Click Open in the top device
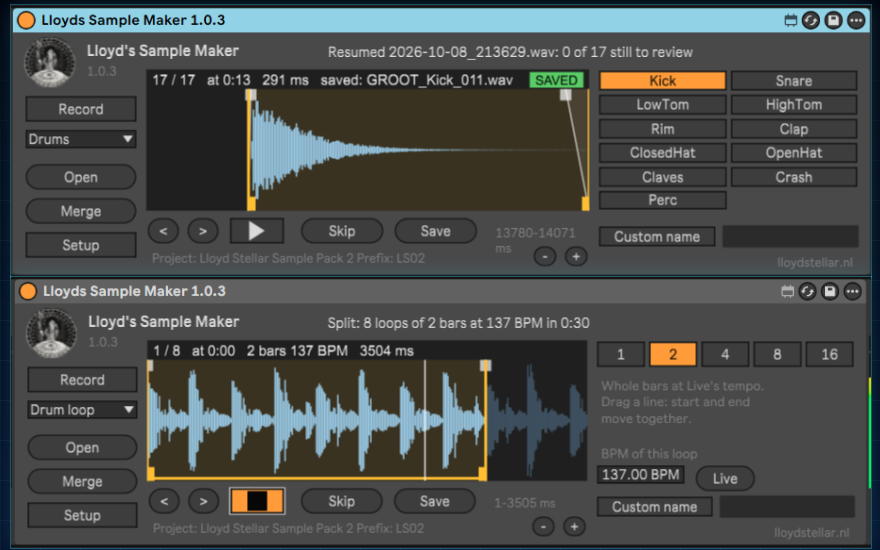Screen dimensions: 880x550 coord(81,177)
